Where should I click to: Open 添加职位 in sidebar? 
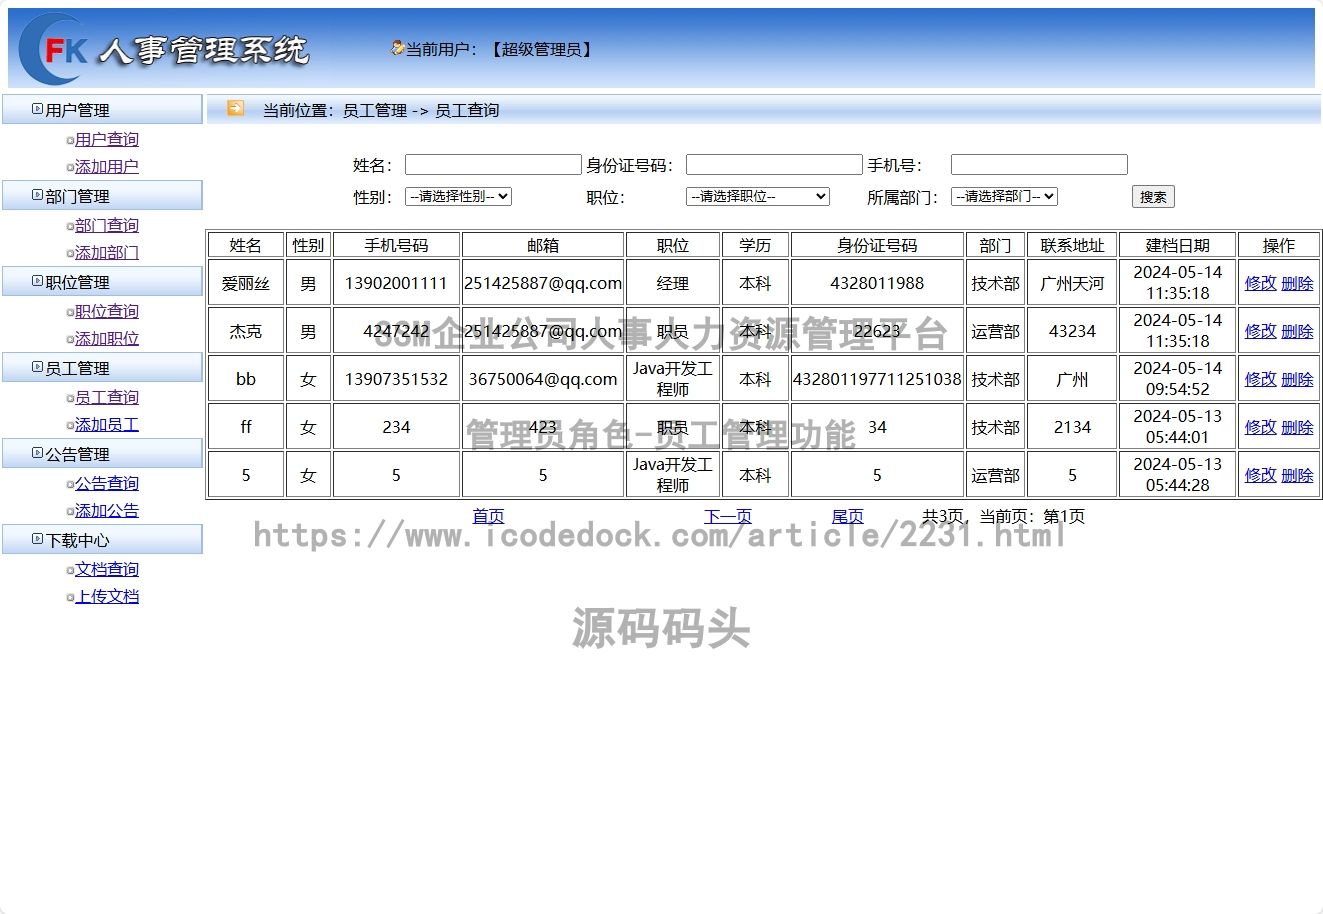coord(107,338)
